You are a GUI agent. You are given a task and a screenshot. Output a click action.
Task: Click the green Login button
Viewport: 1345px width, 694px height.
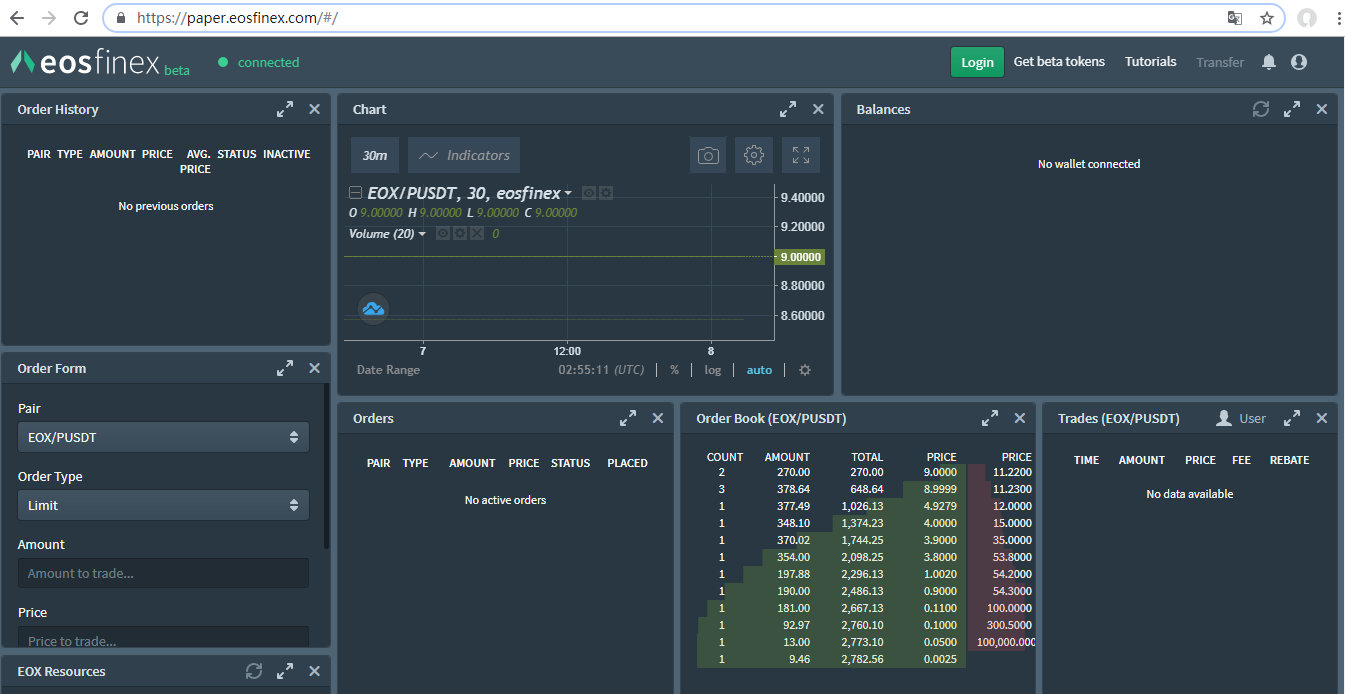pyautogui.click(x=977, y=62)
